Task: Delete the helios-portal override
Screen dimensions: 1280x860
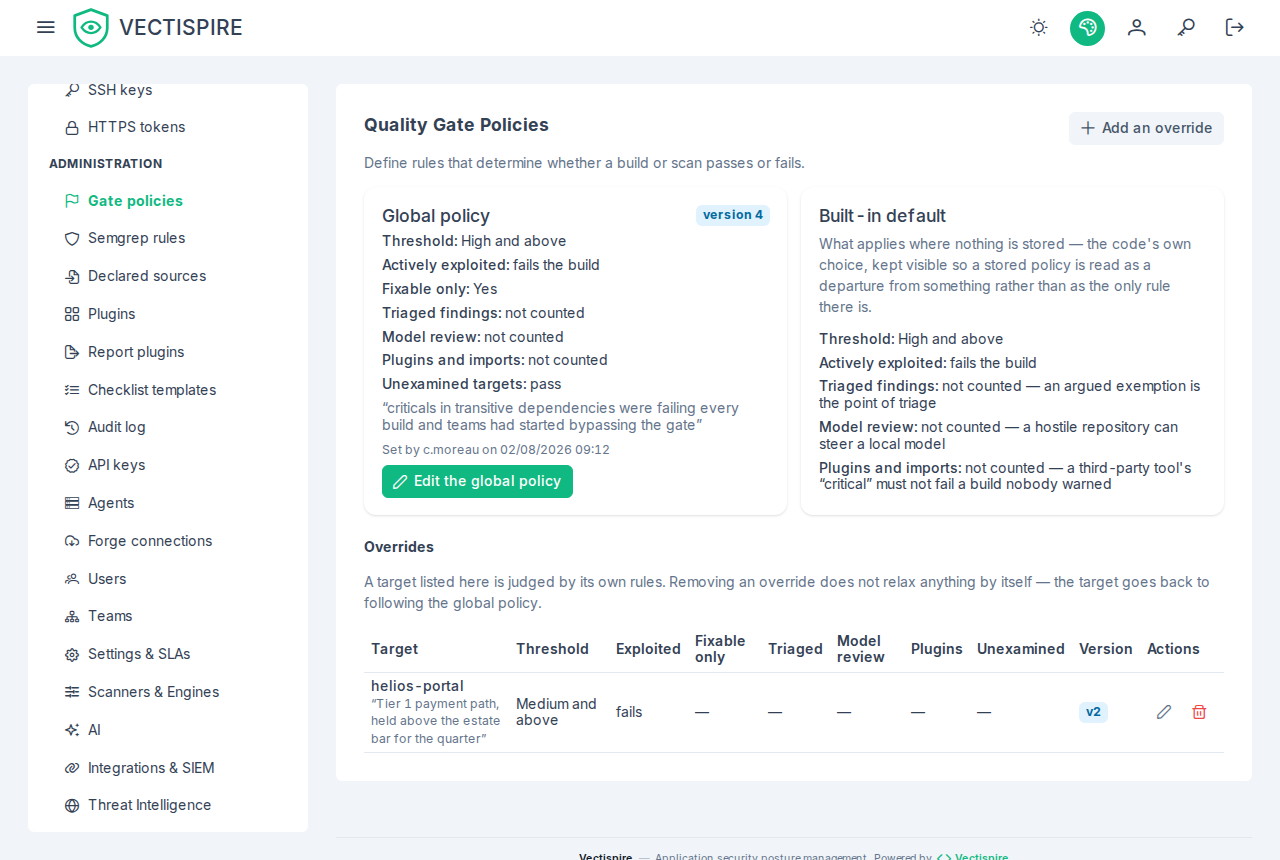Action: pyautogui.click(x=1199, y=712)
